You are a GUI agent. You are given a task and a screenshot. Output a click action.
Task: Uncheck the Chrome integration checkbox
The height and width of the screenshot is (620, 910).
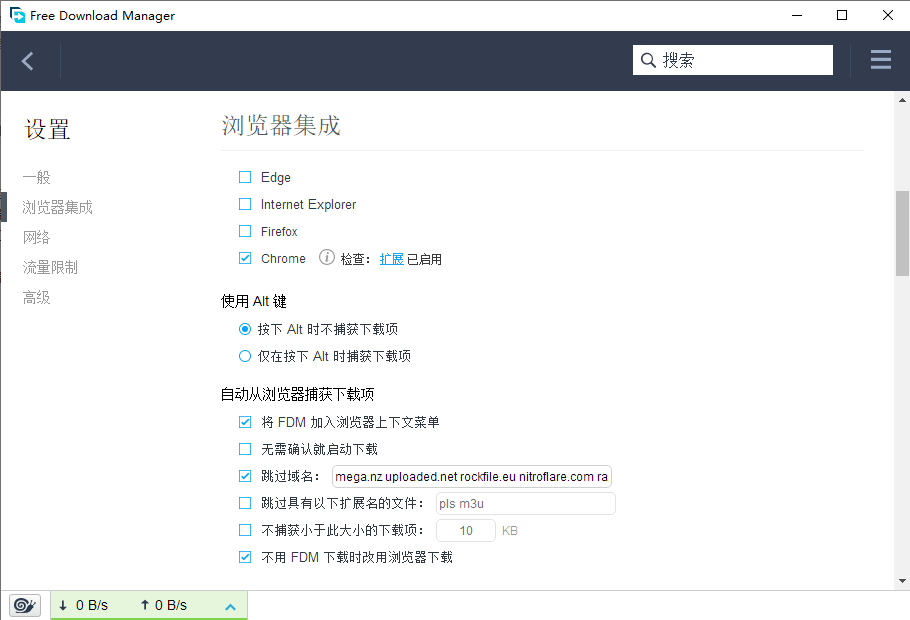(245, 258)
